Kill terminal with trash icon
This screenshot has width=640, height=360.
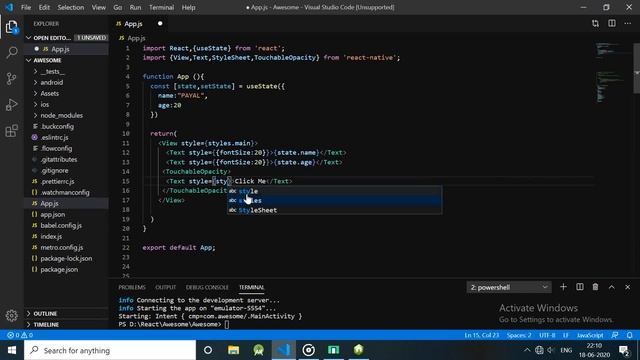[x=596, y=287]
